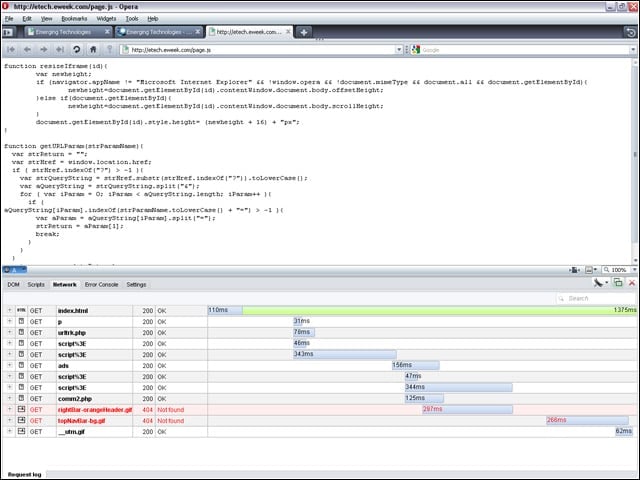Open the Widgets menu
The height and width of the screenshot is (480, 640).
pyautogui.click(x=106, y=19)
